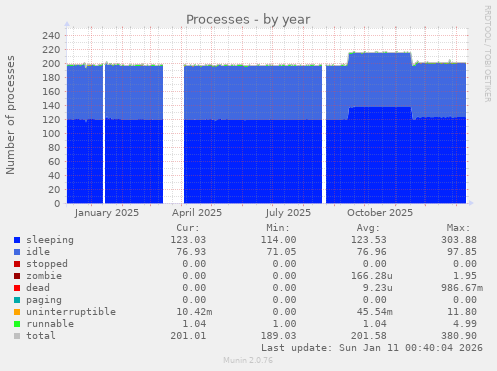Click zombie average value 166.28u
The image size is (497, 371).
pos(371,276)
